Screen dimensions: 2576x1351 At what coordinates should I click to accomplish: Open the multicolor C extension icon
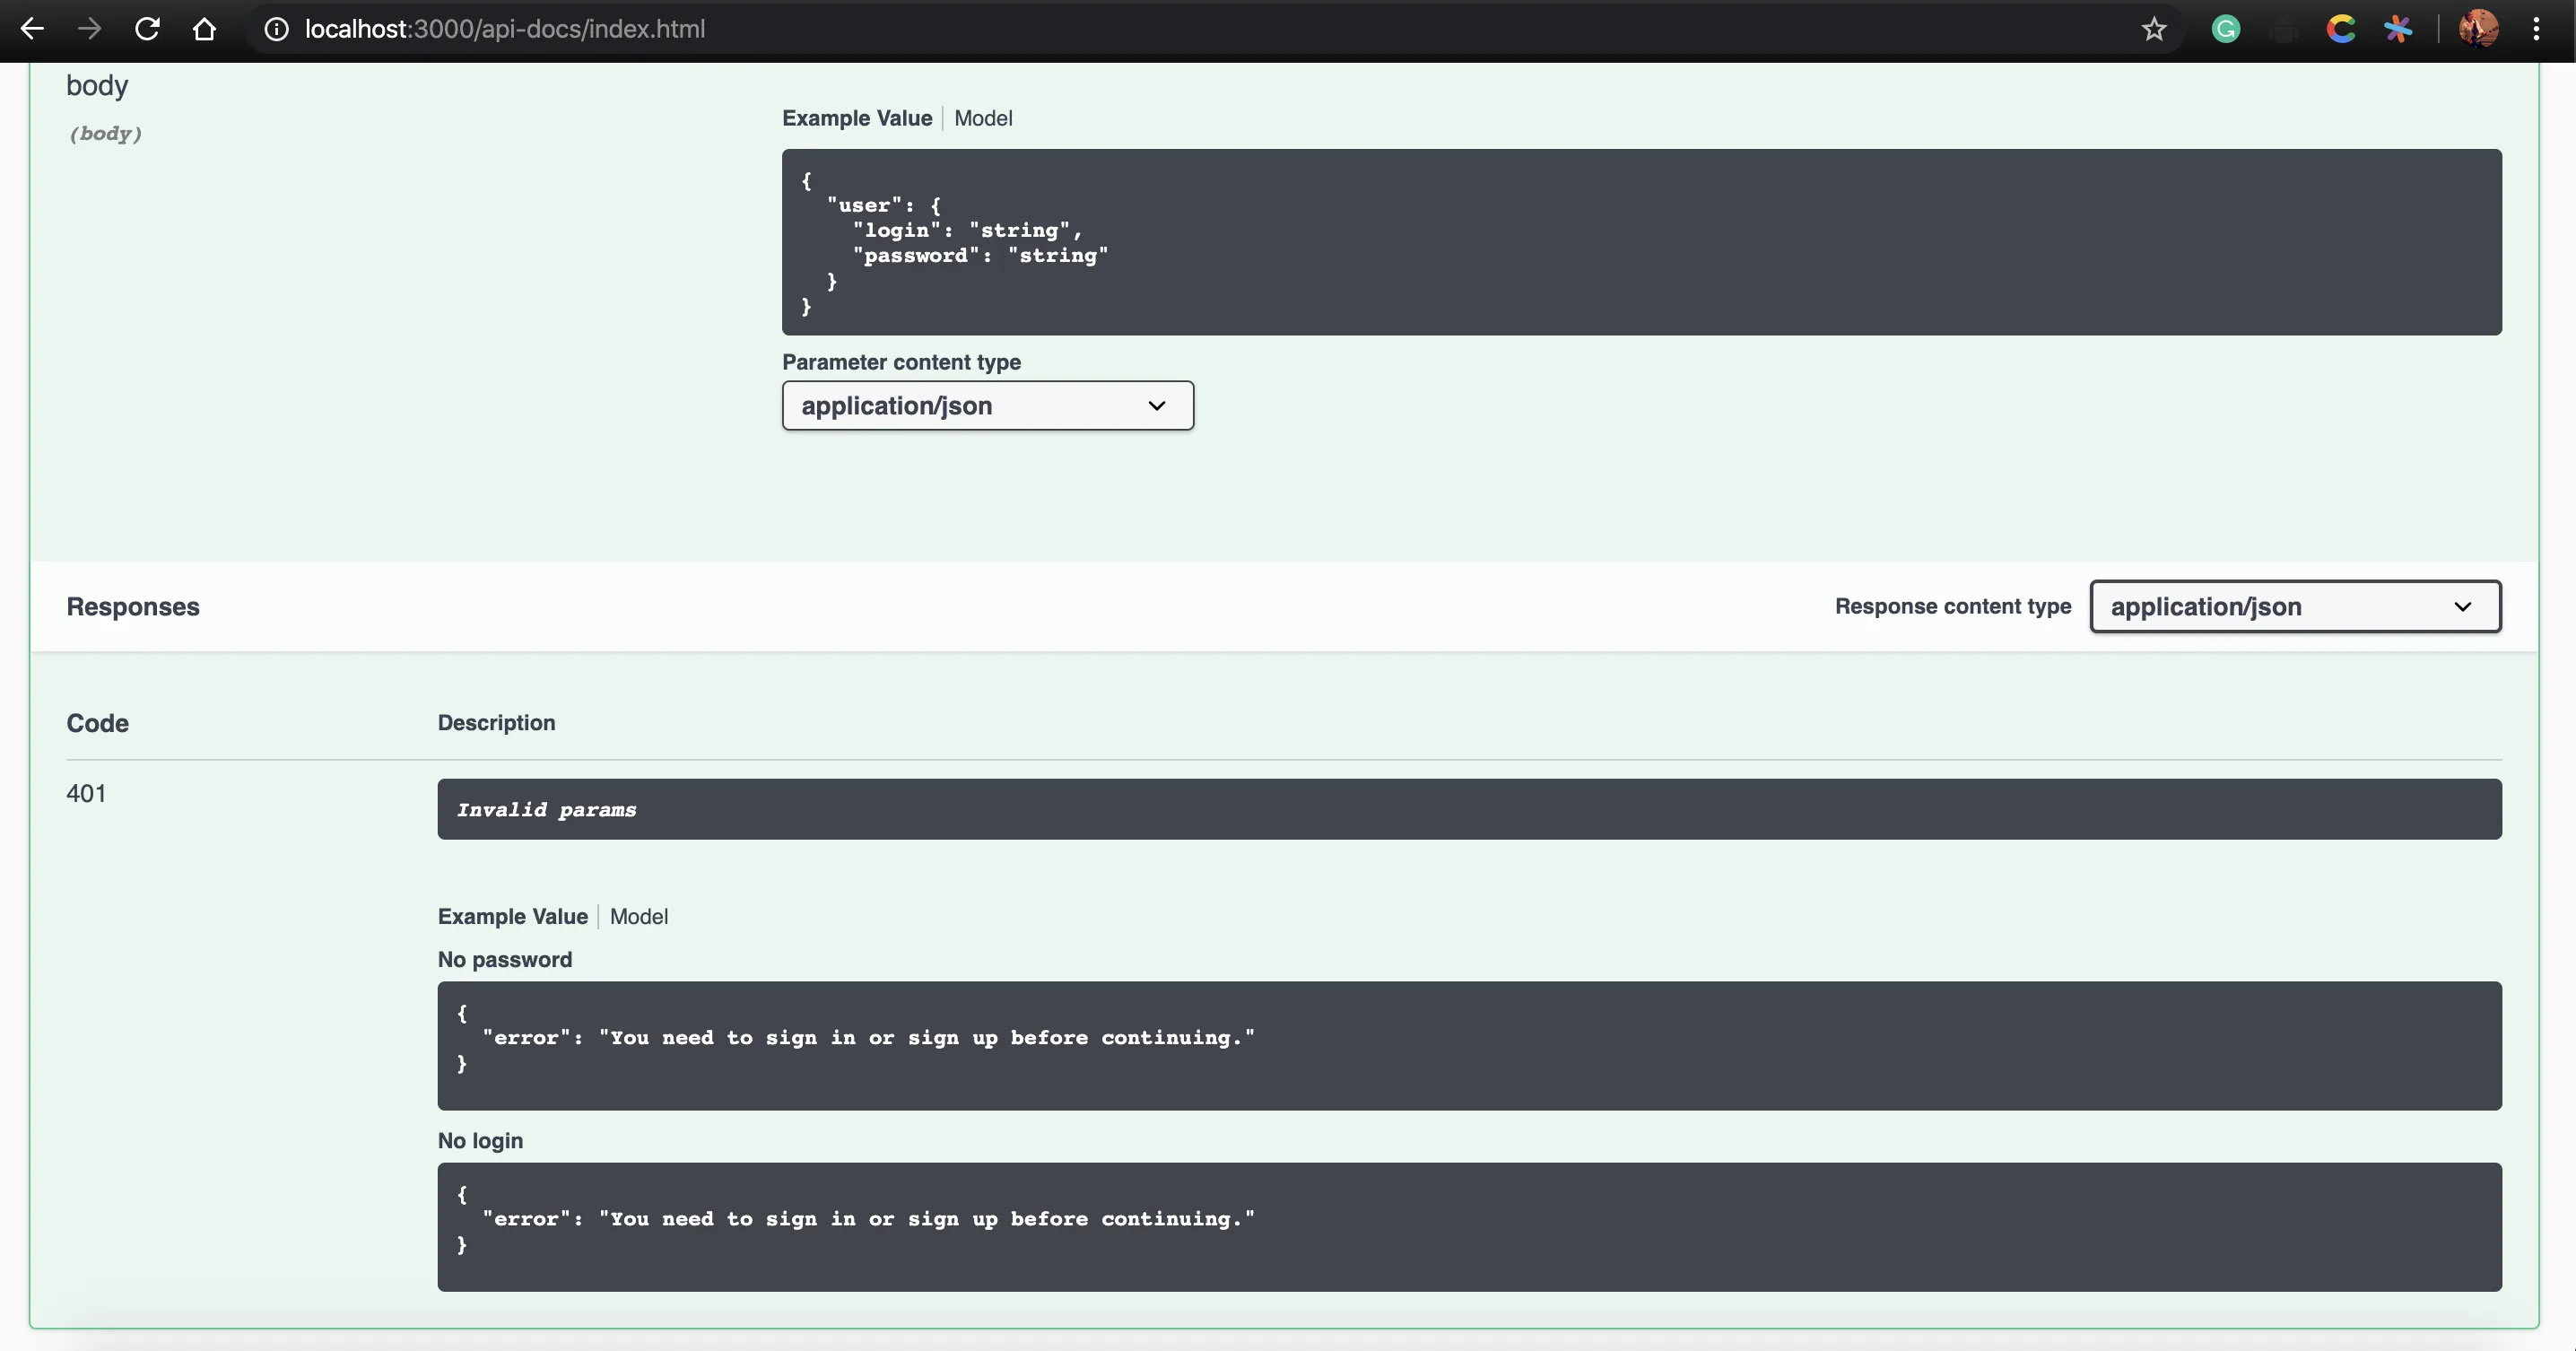click(x=2340, y=29)
